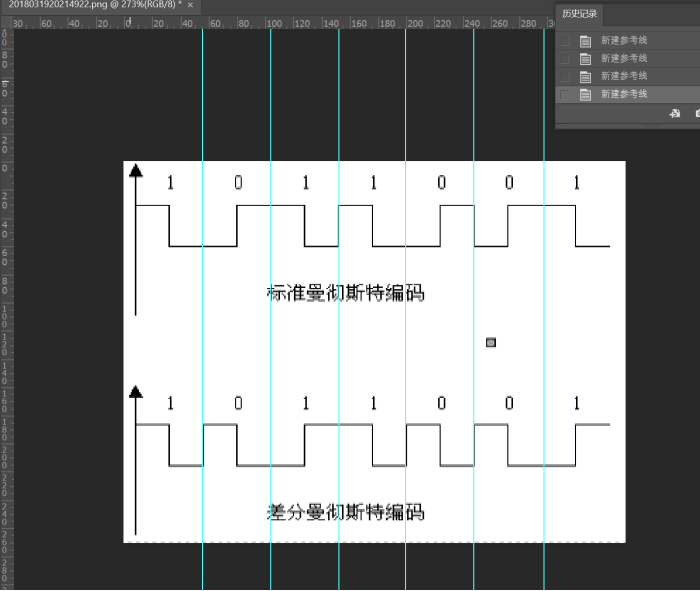Click the second 新建参考线 history state icon
The height and width of the screenshot is (591, 700).
tap(585, 59)
